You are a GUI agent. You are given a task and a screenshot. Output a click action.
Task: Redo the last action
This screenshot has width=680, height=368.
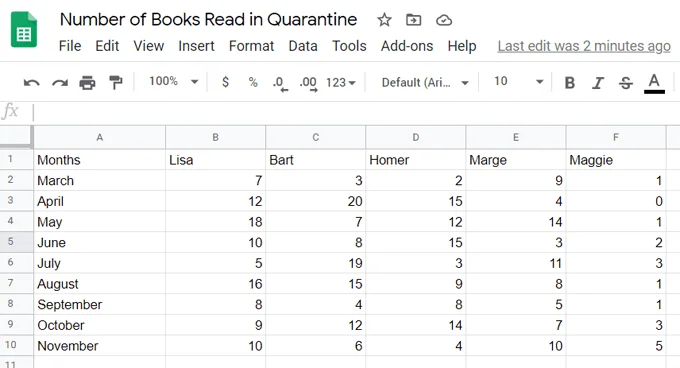click(x=60, y=82)
